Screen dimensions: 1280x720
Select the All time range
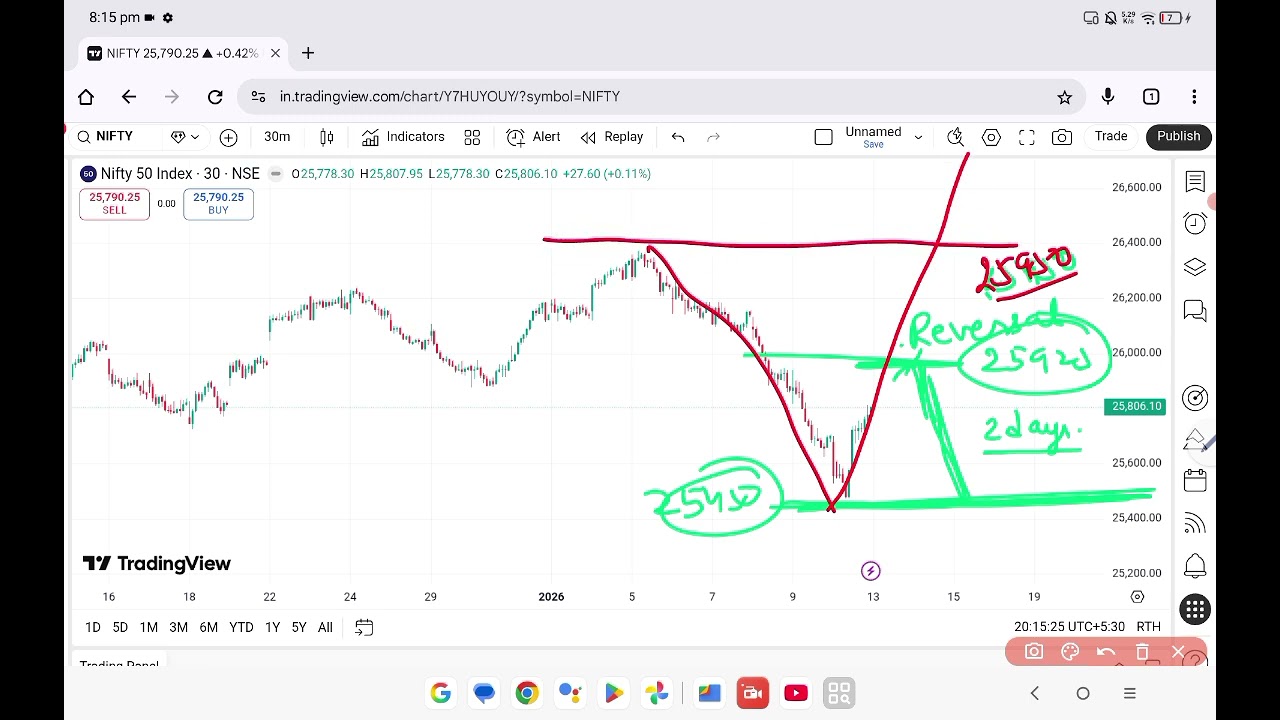pos(325,627)
